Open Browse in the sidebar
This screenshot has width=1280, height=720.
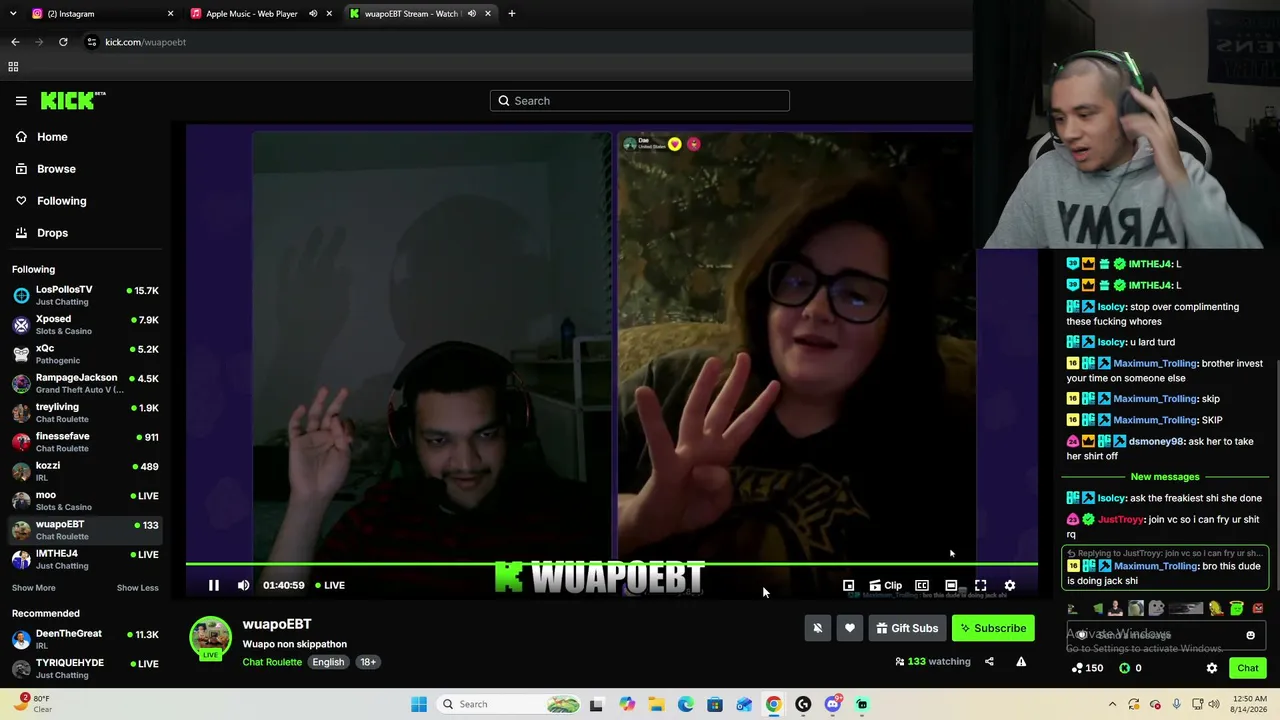click(86, 169)
